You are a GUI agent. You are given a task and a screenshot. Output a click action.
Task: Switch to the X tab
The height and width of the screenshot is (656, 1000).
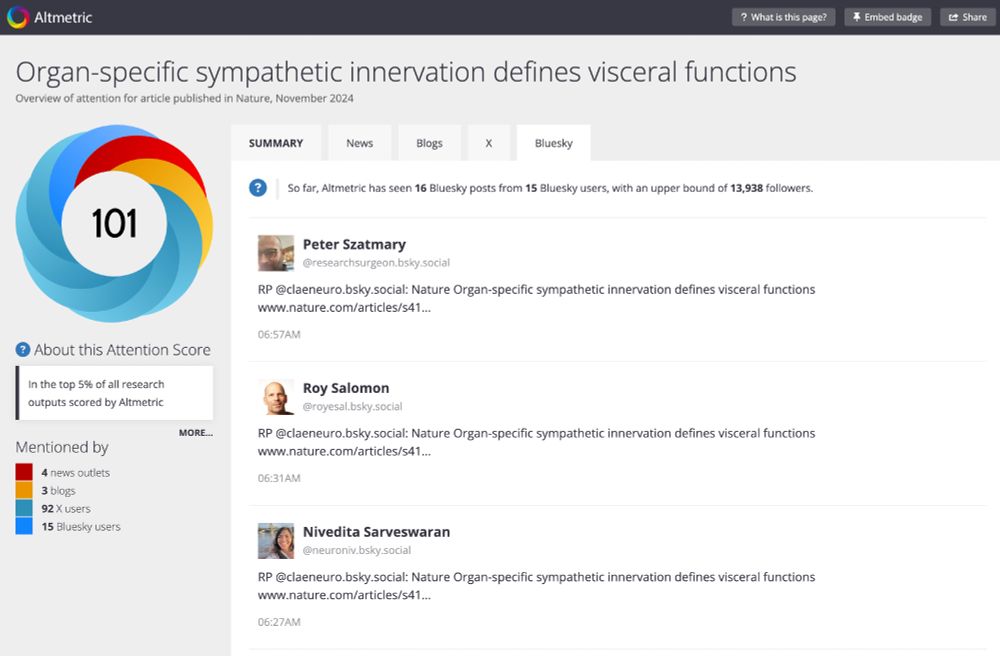point(489,143)
